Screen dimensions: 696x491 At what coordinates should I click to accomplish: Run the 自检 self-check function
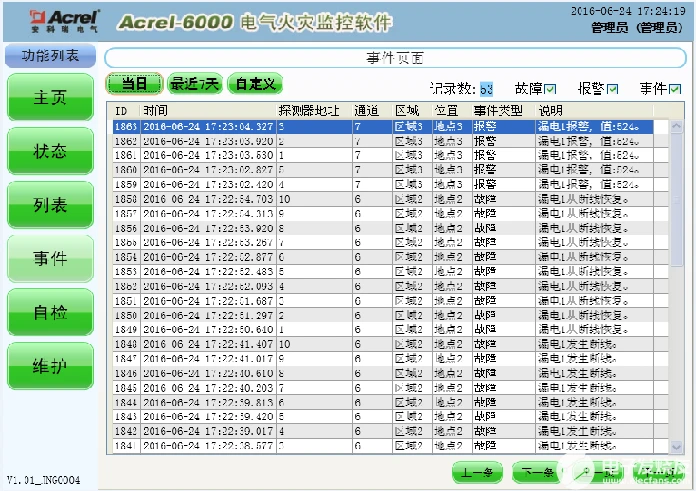pos(51,312)
